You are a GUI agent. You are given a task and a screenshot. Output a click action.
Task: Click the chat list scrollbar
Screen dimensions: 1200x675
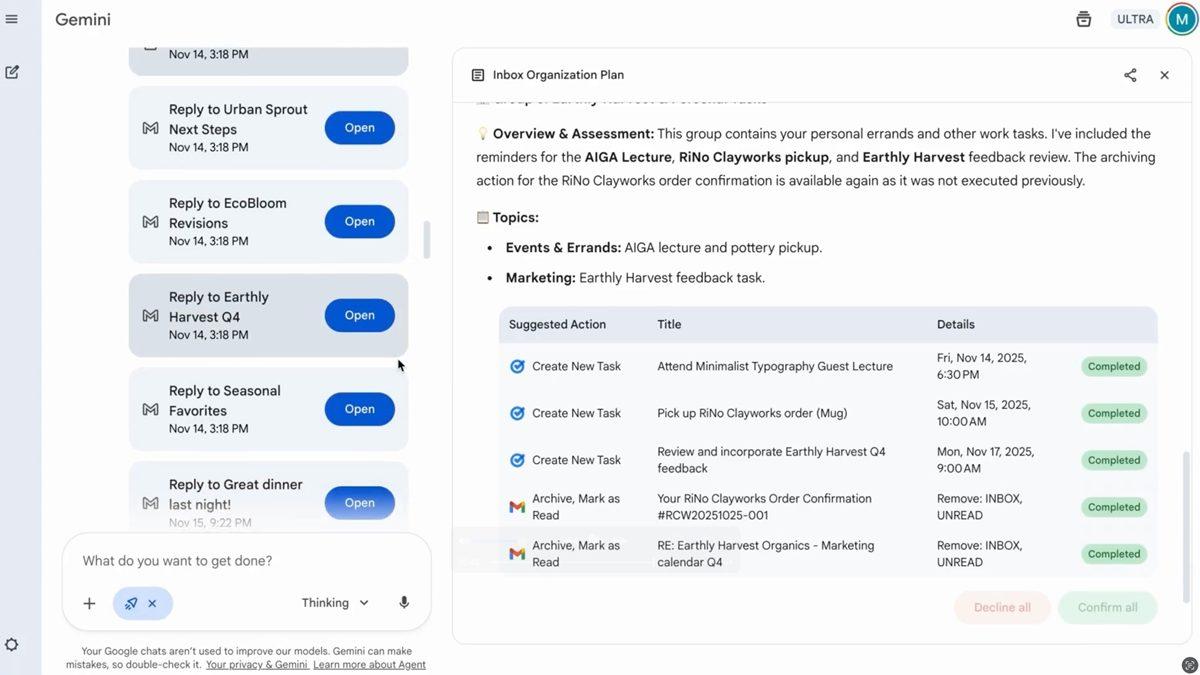(x=428, y=240)
